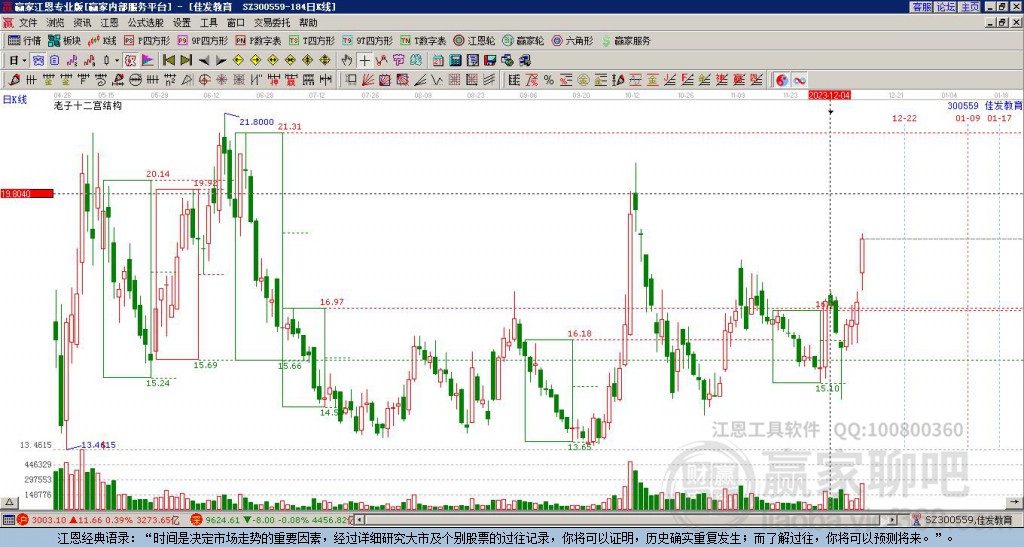
Task: Open the 9T四方形 tool
Action: point(368,40)
